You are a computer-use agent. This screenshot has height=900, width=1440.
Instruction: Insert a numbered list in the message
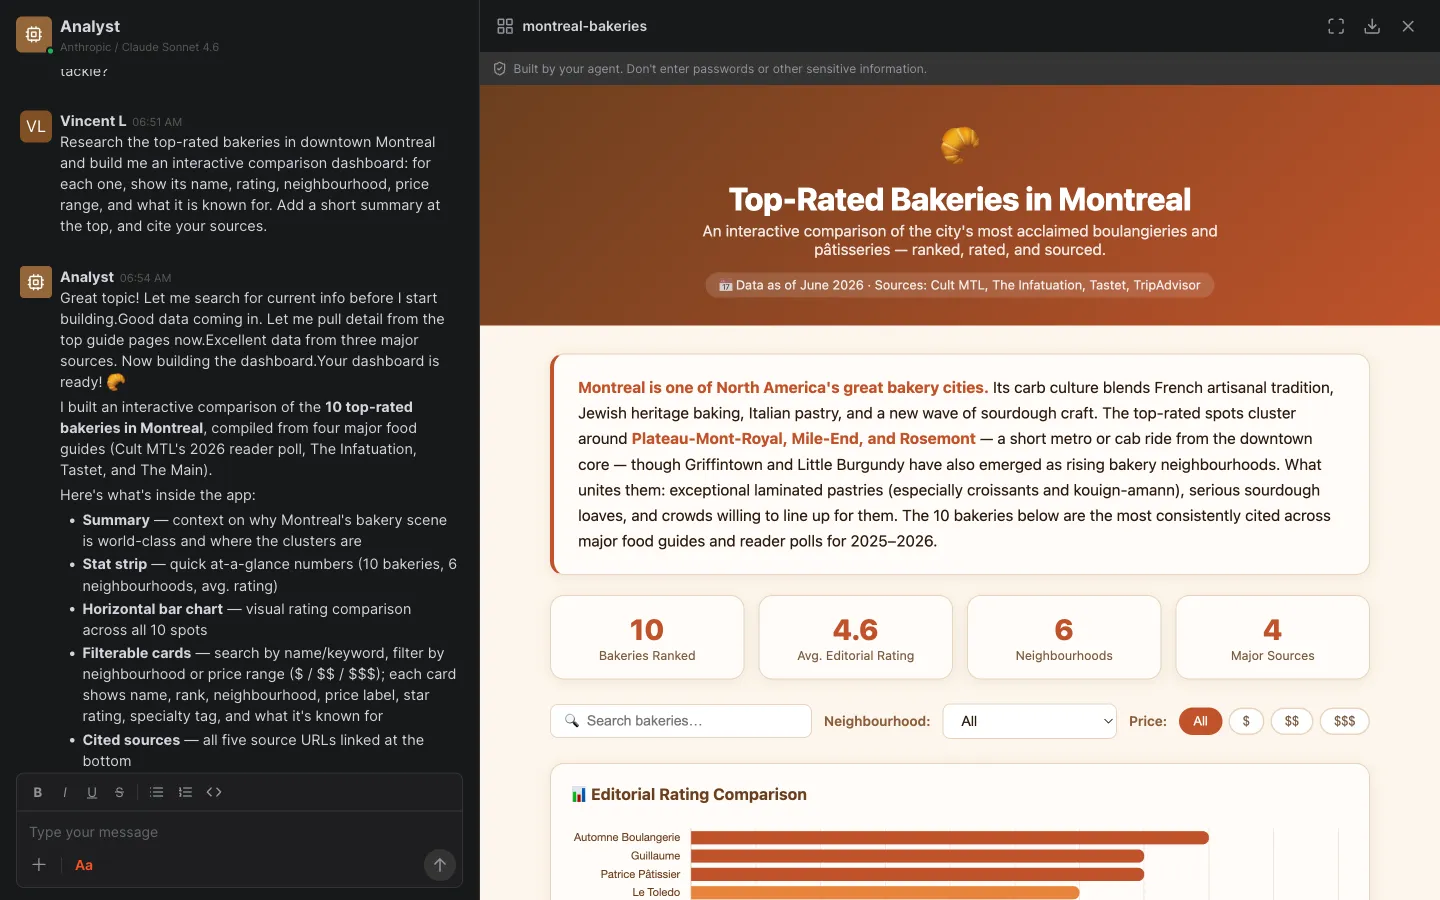(185, 792)
